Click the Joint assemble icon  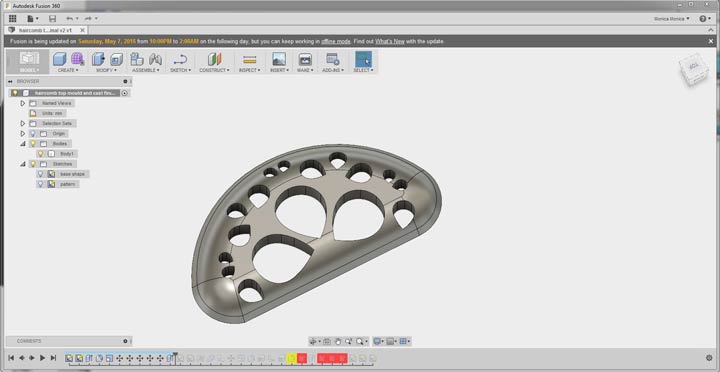[155, 59]
